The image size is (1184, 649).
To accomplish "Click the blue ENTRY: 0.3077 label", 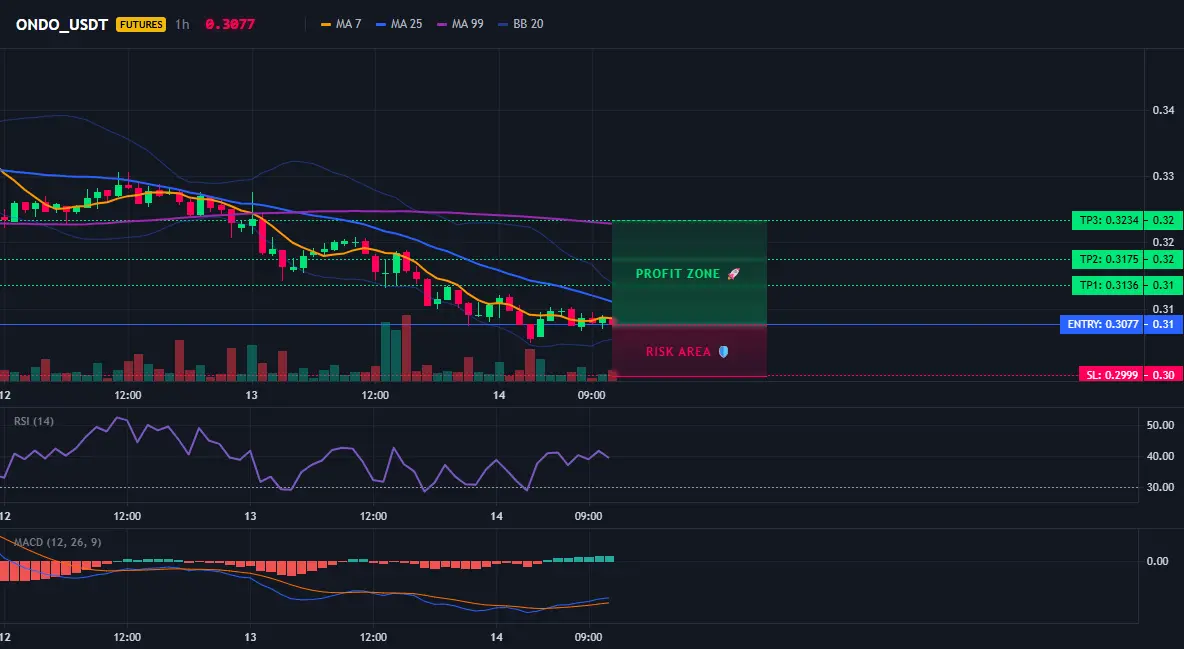I will coord(1101,325).
